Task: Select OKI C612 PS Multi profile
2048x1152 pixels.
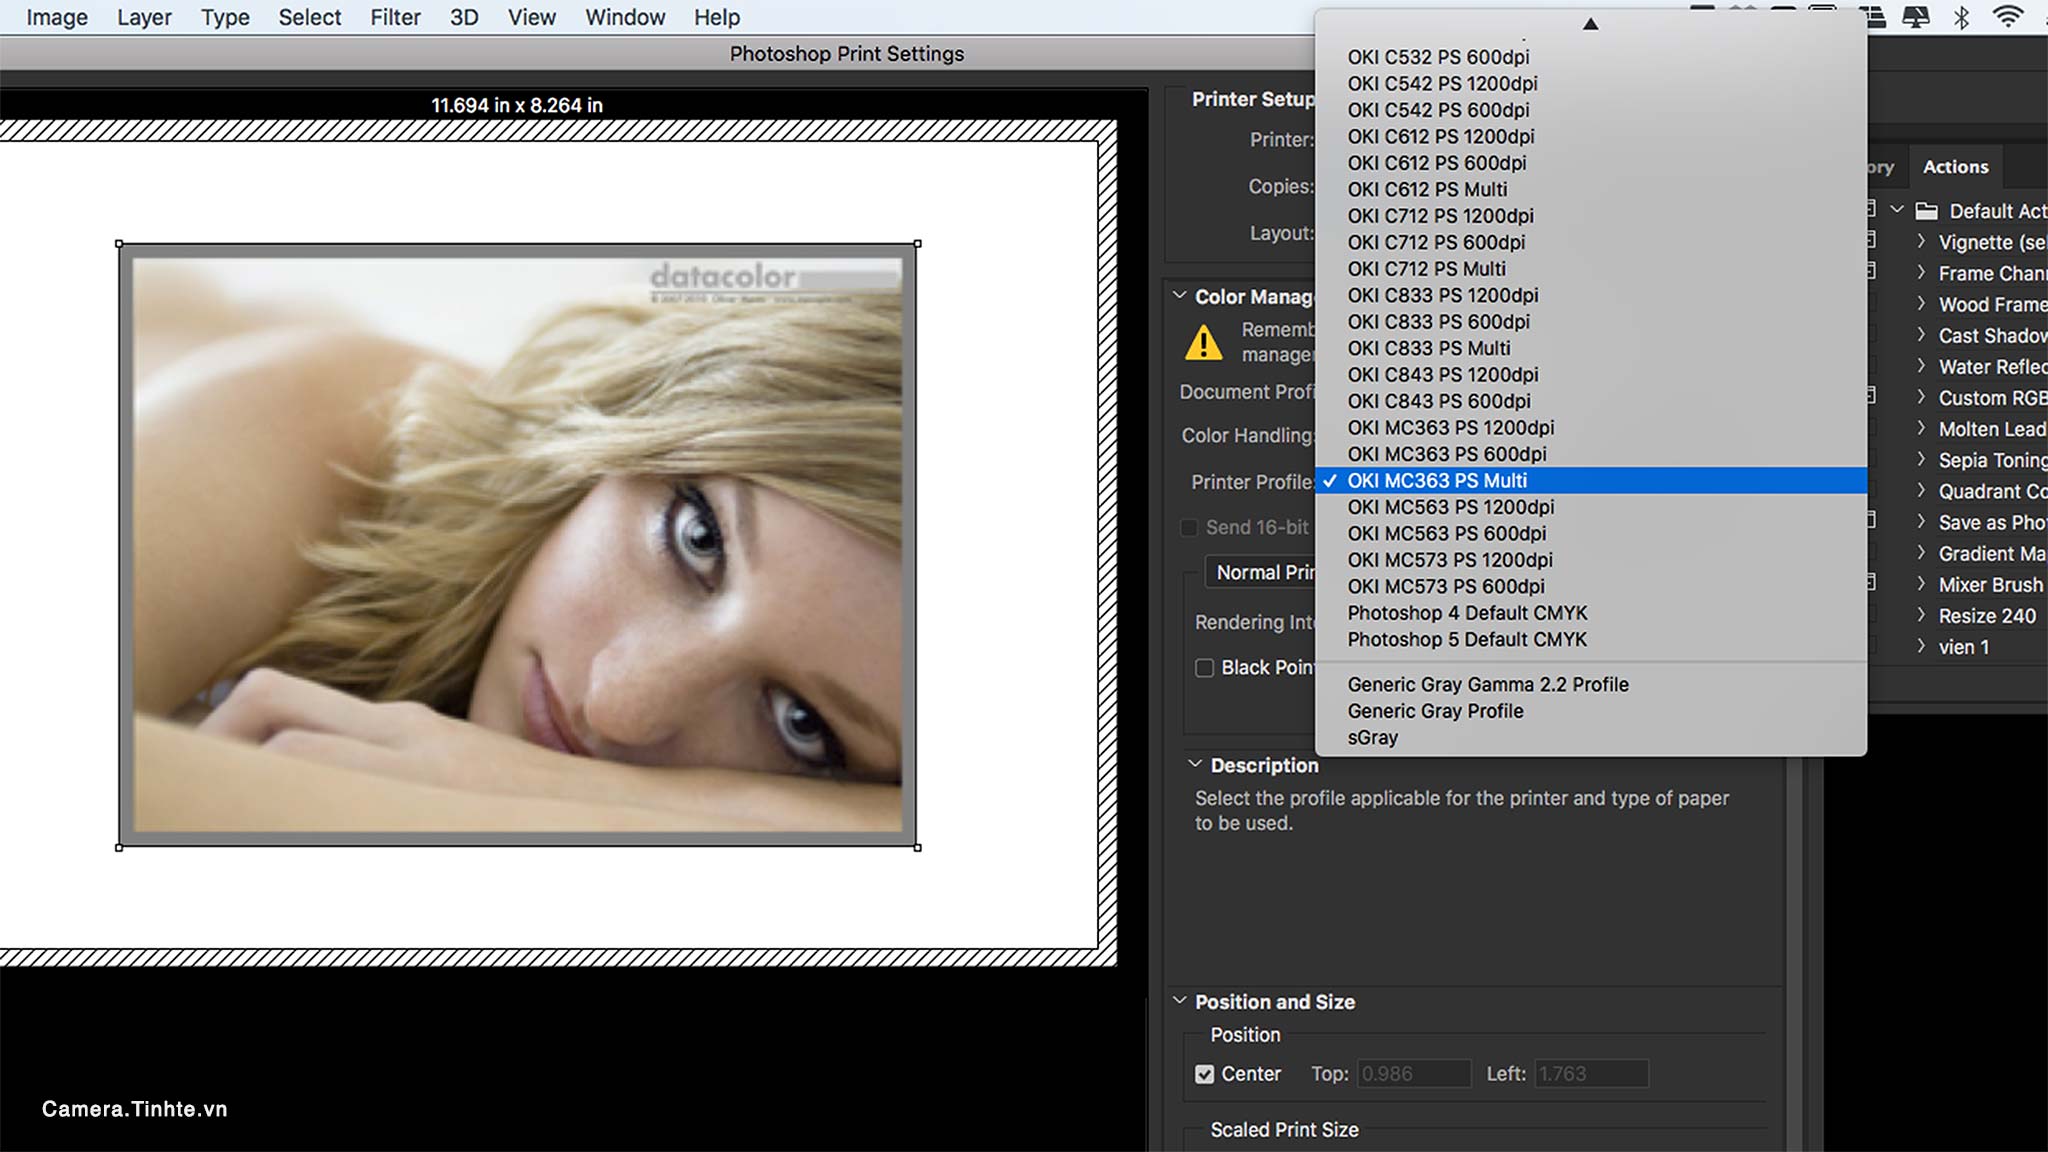Action: 1591,190
